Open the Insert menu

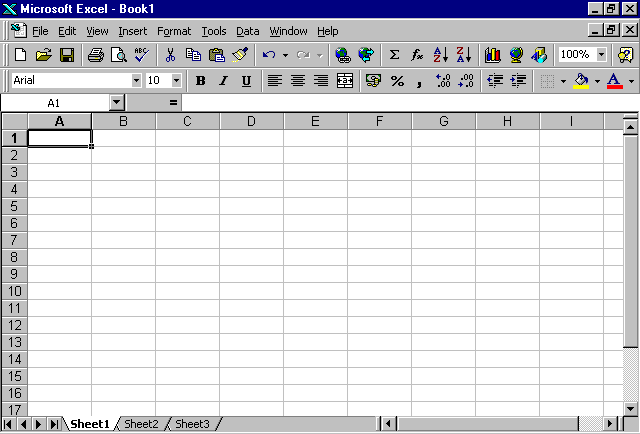tap(133, 31)
